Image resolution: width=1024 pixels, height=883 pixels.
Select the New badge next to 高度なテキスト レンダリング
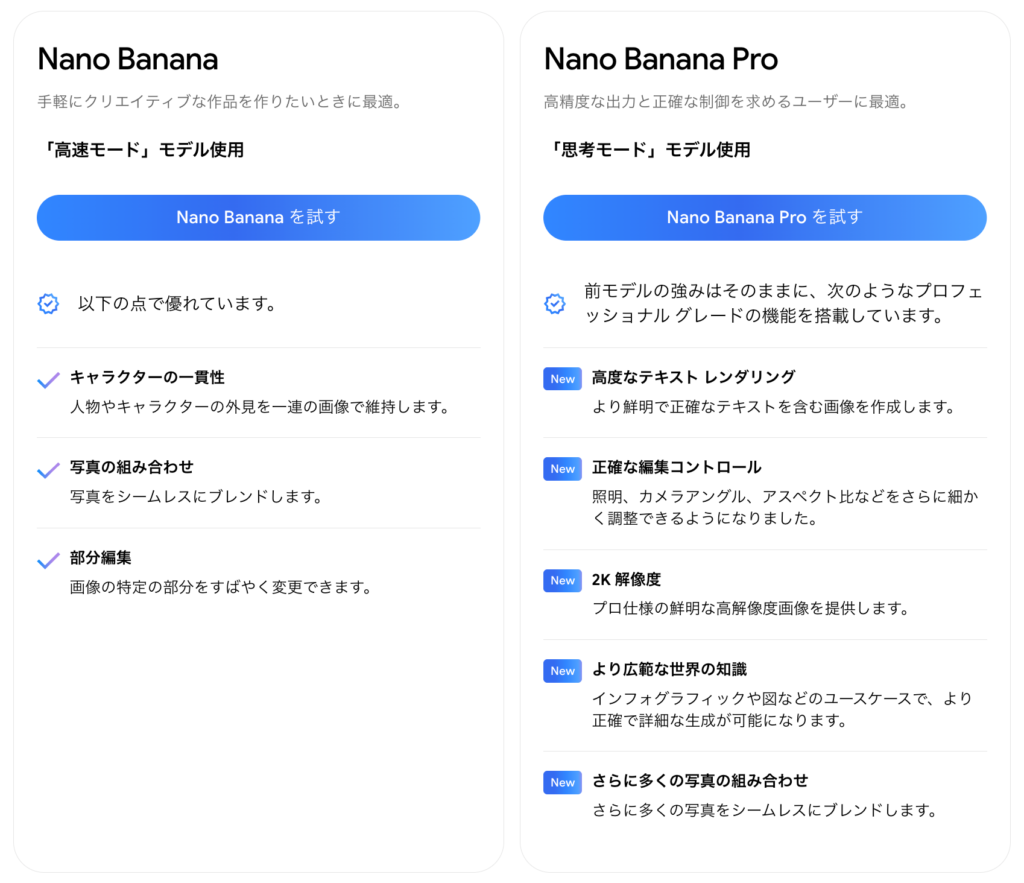tap(562, 379)
